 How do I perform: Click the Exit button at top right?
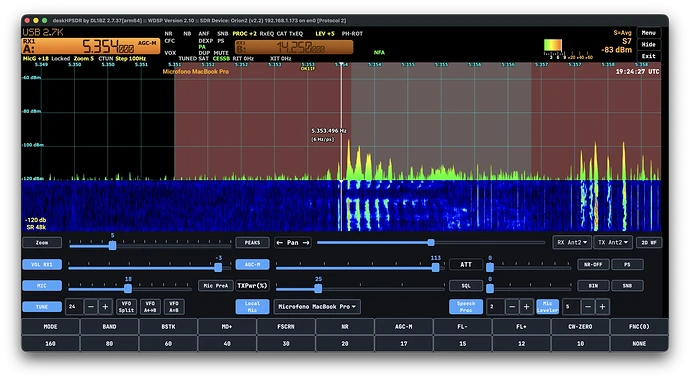coord(649,56)
